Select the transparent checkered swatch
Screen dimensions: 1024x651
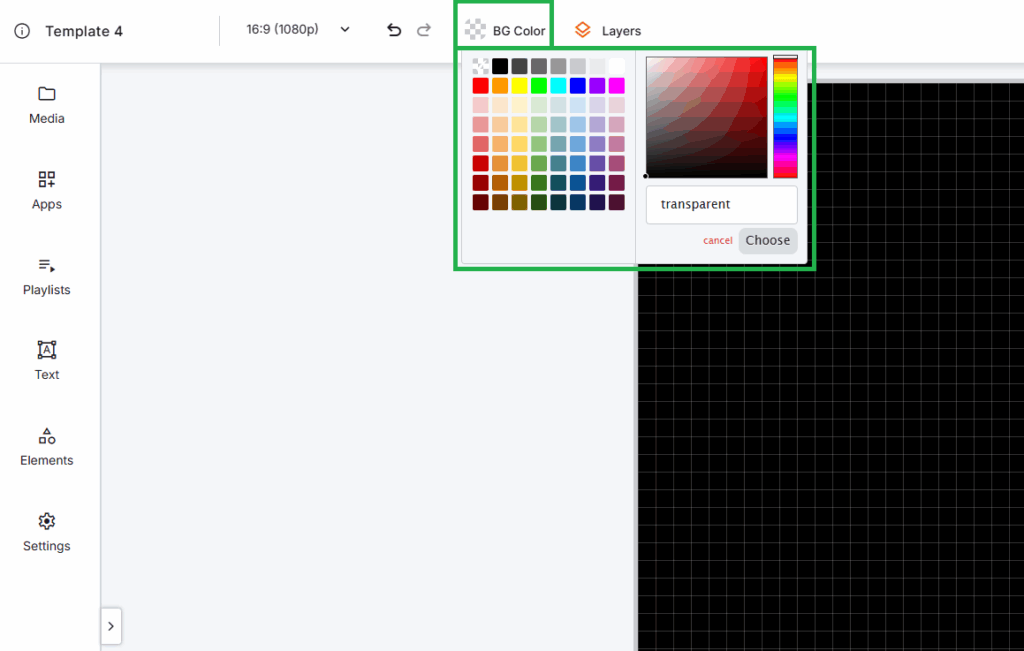481,66
